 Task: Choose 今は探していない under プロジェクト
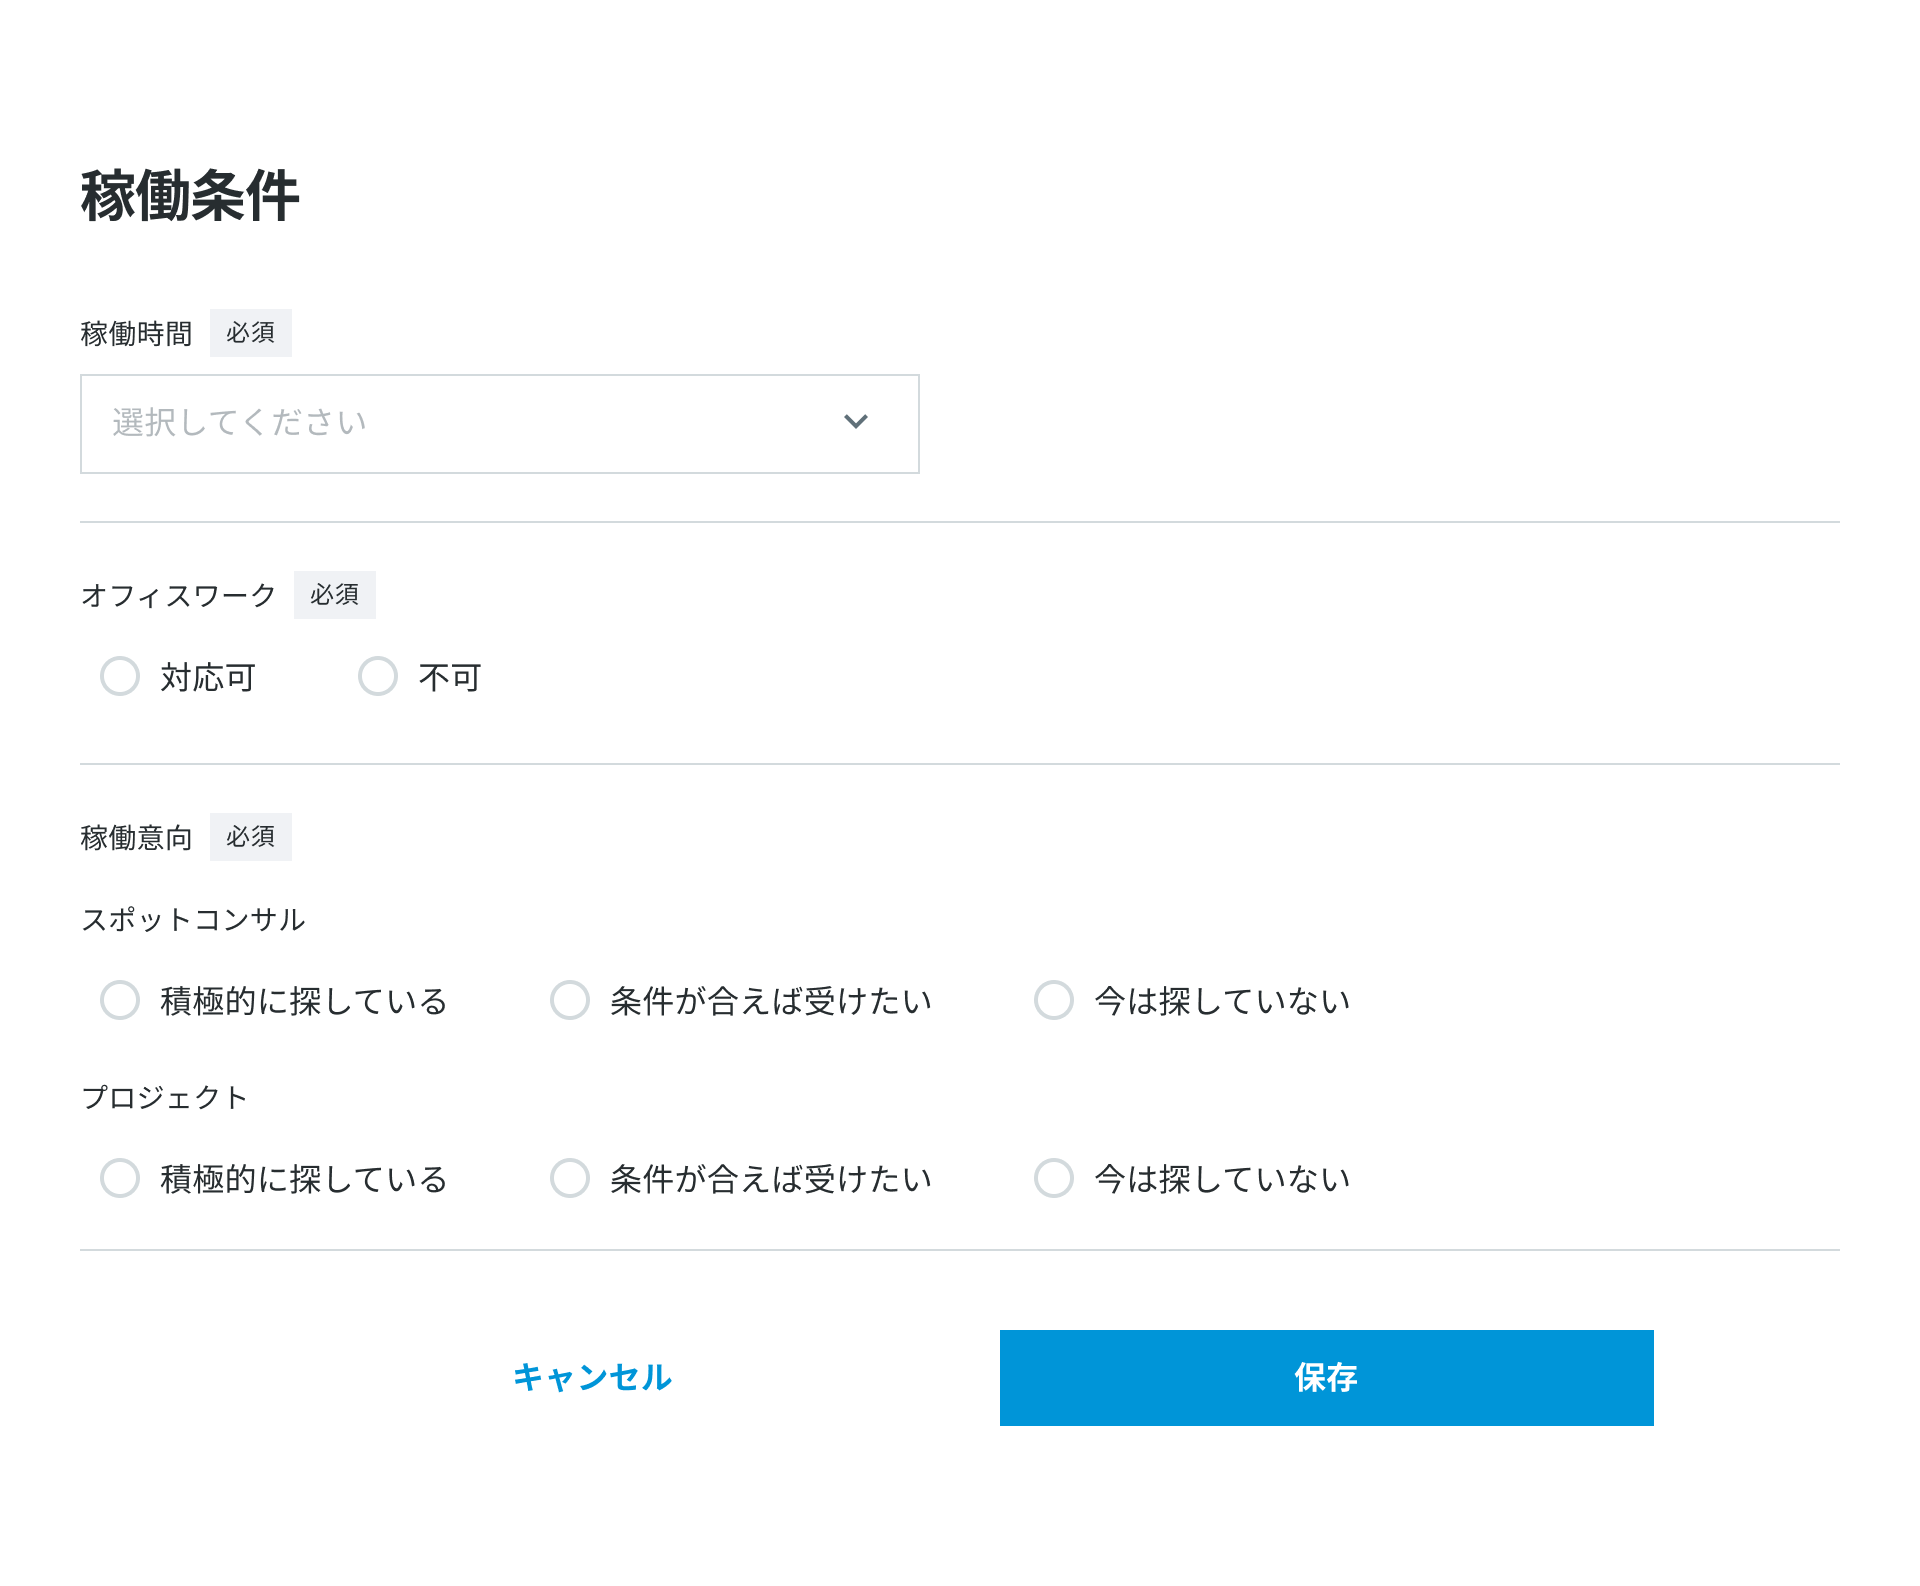click(x=1054, y=1178)
